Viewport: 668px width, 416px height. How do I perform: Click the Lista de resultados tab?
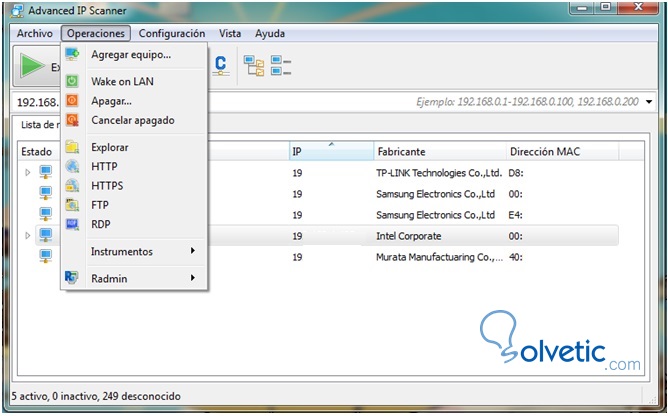40,124
